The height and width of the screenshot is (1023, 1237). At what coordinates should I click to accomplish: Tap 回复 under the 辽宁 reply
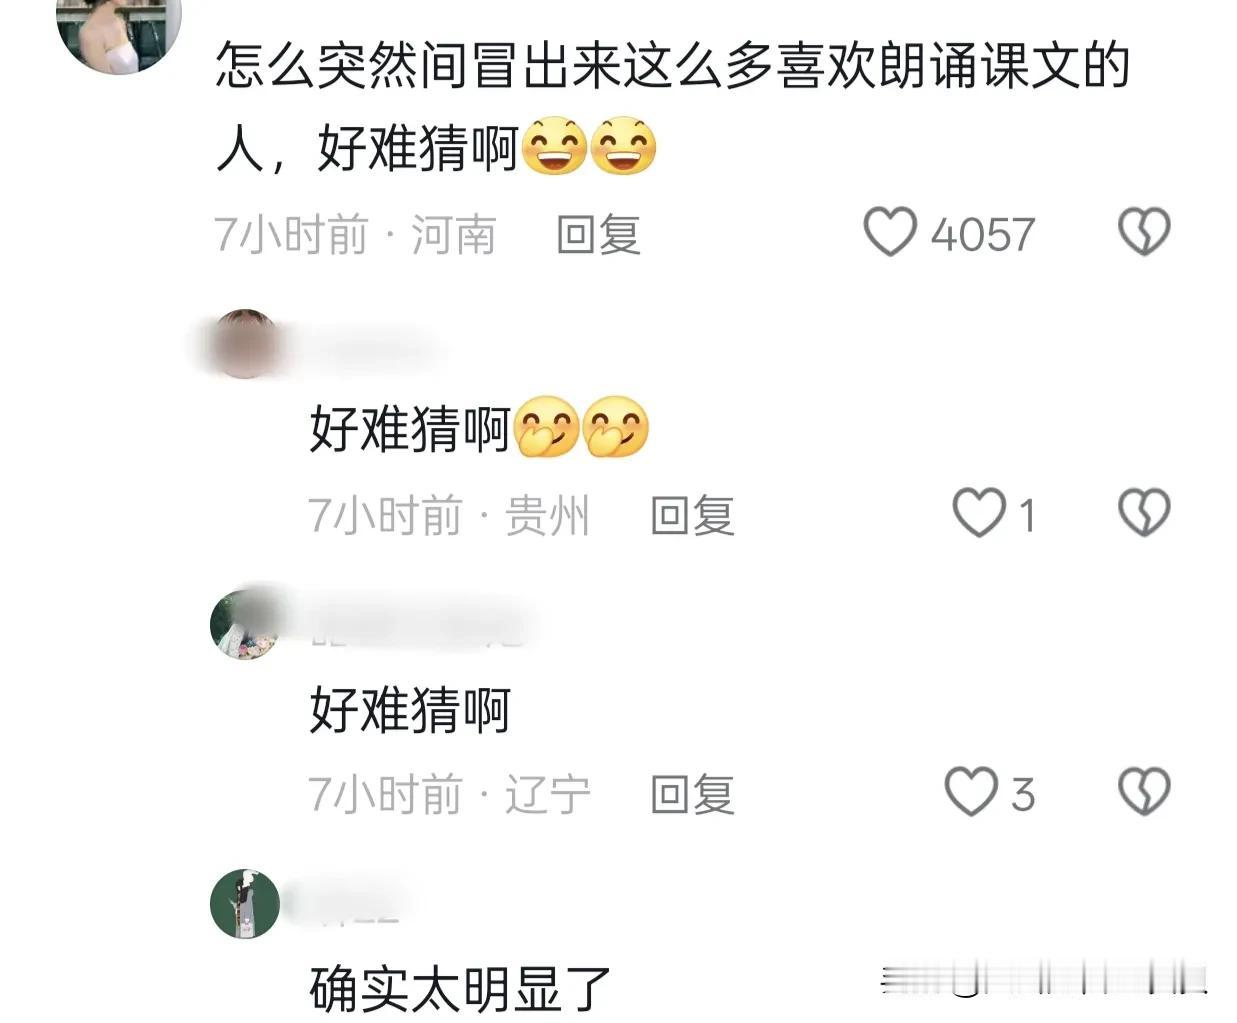point(692,795)
